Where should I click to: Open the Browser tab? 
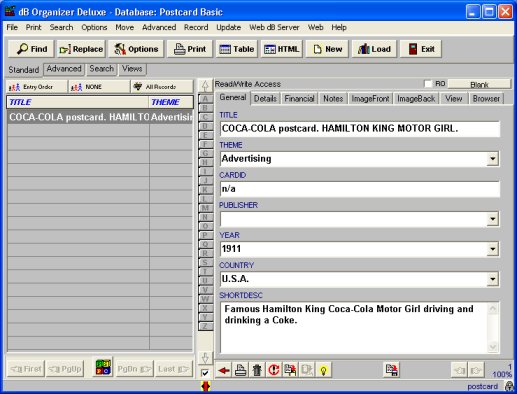(486, 99)
